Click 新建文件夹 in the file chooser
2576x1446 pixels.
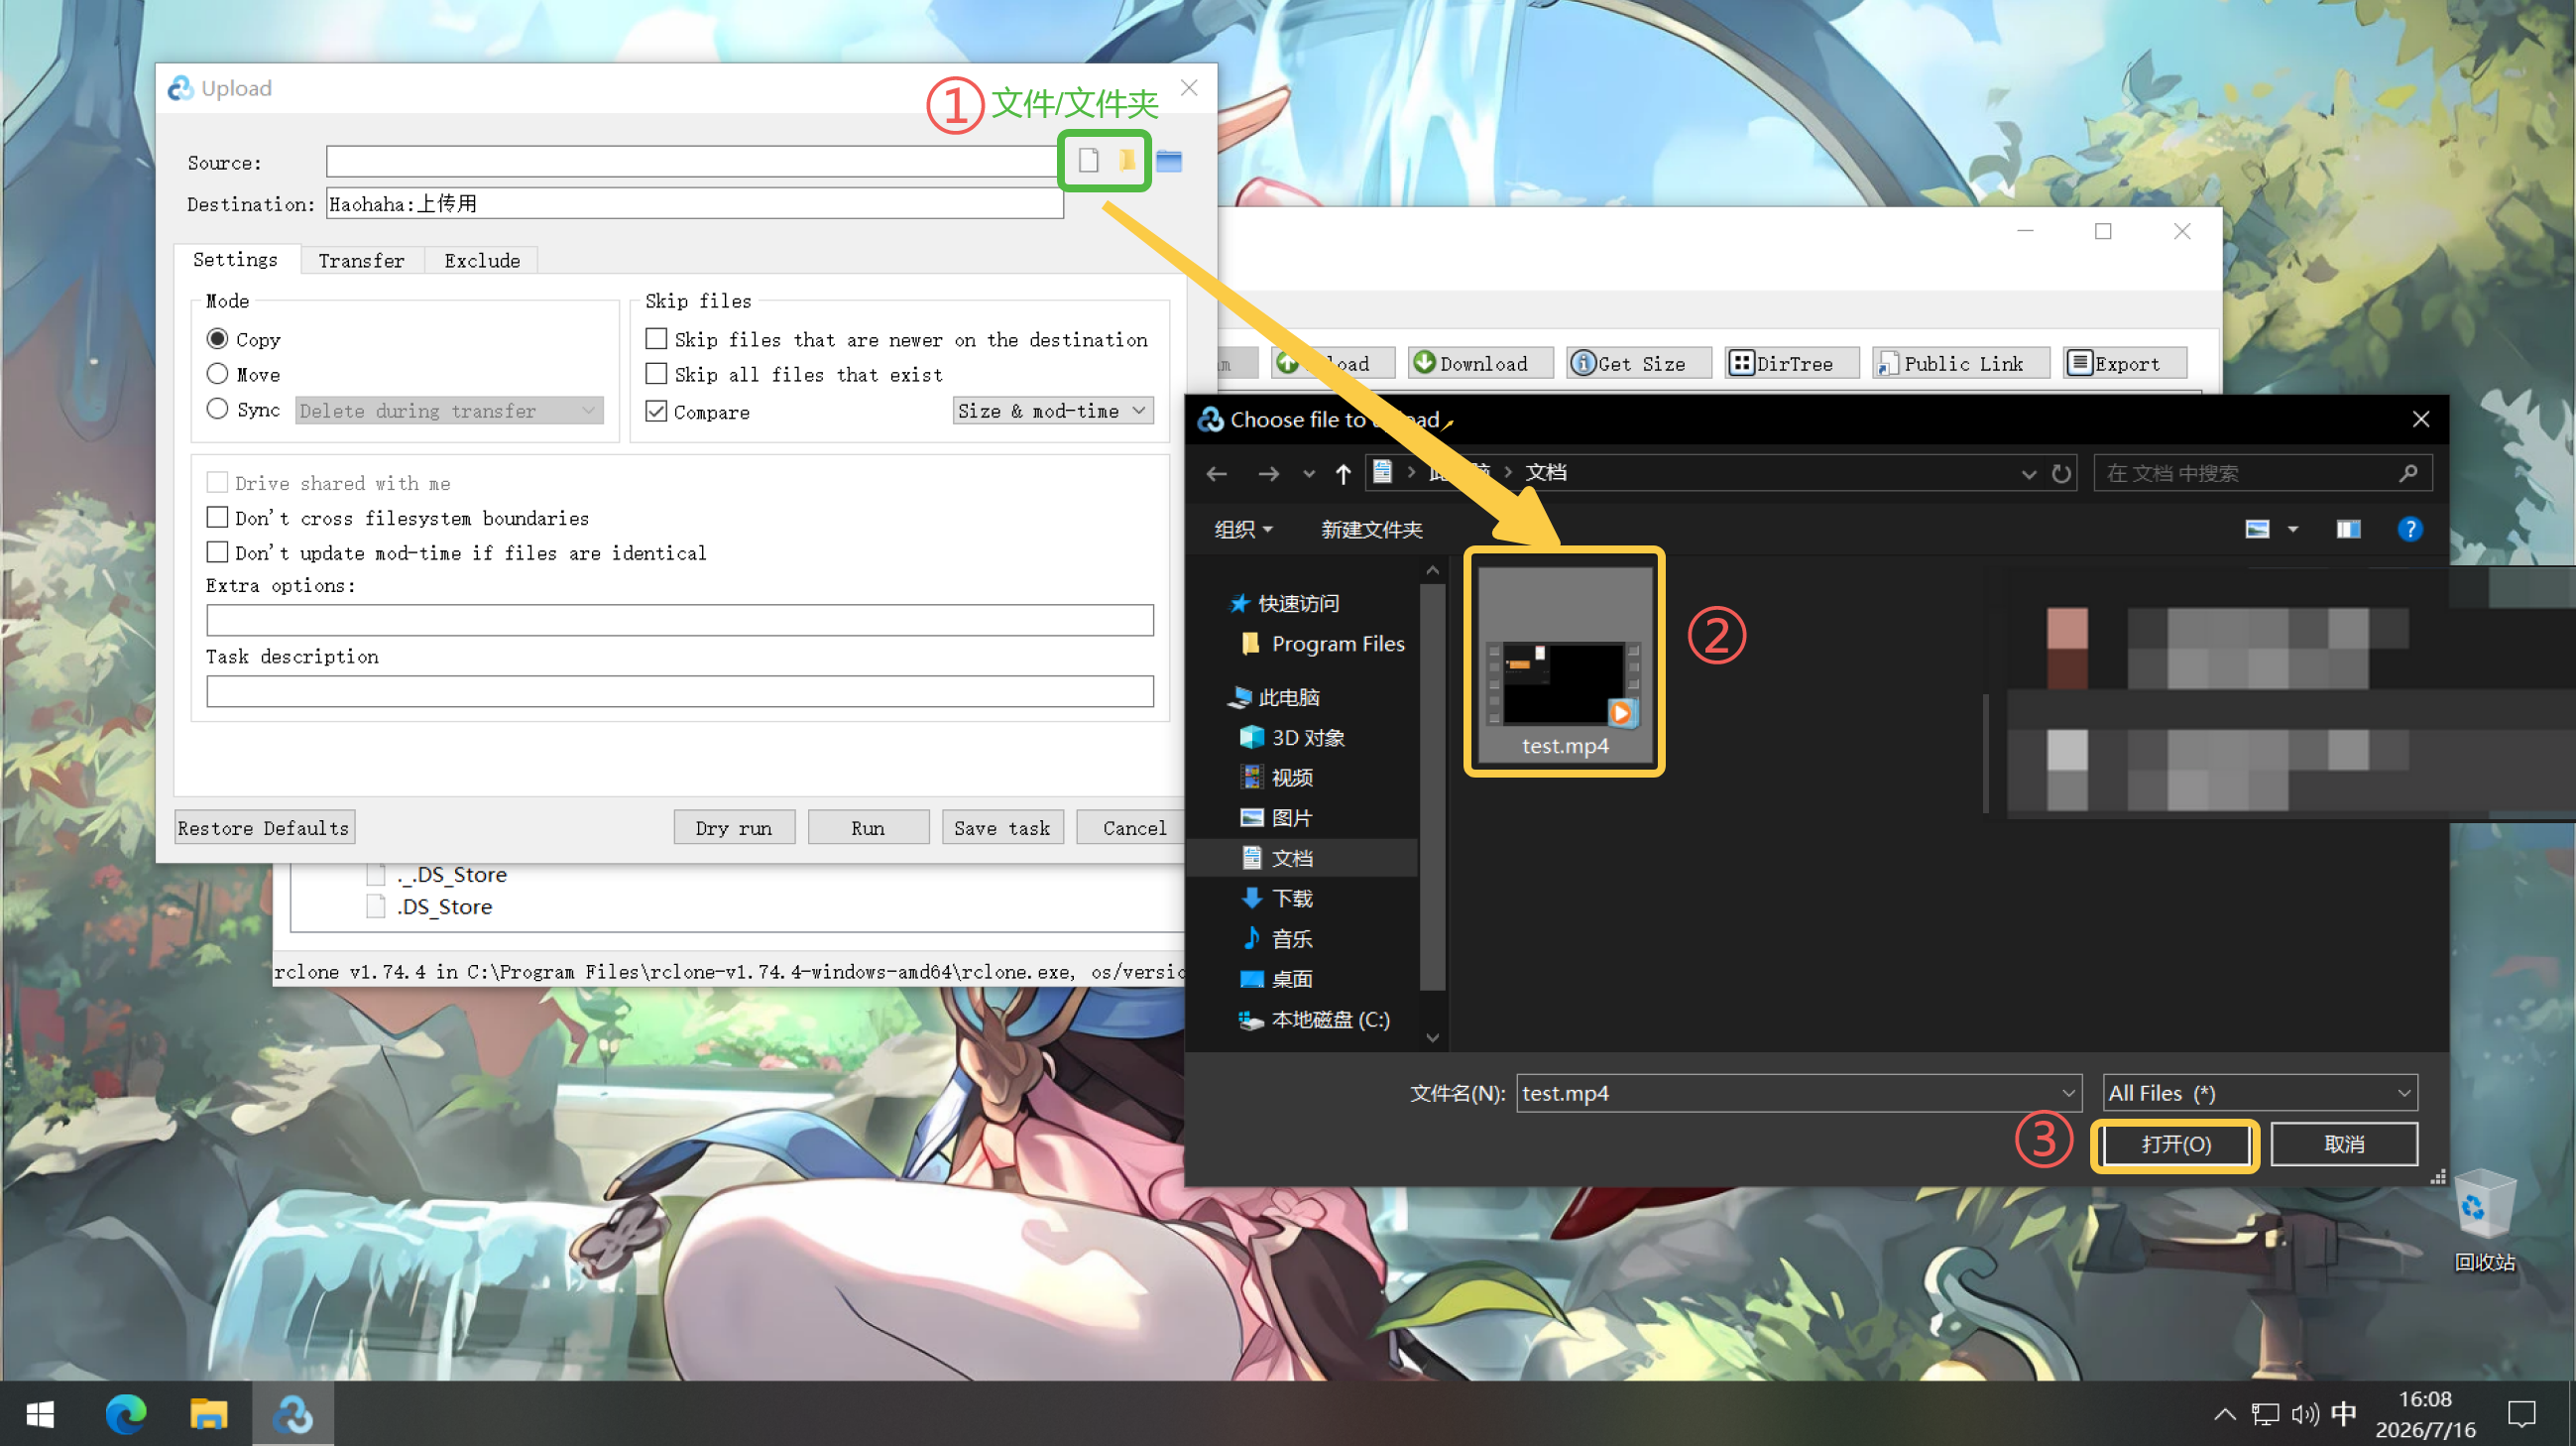pos(1371,529)
